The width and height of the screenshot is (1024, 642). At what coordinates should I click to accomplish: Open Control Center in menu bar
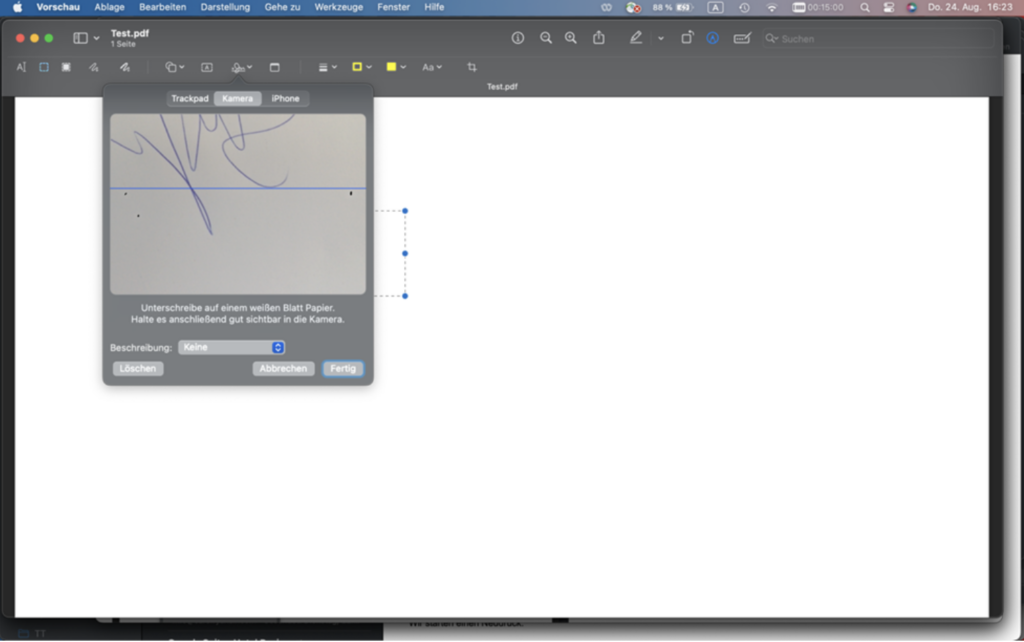(889, 8)
